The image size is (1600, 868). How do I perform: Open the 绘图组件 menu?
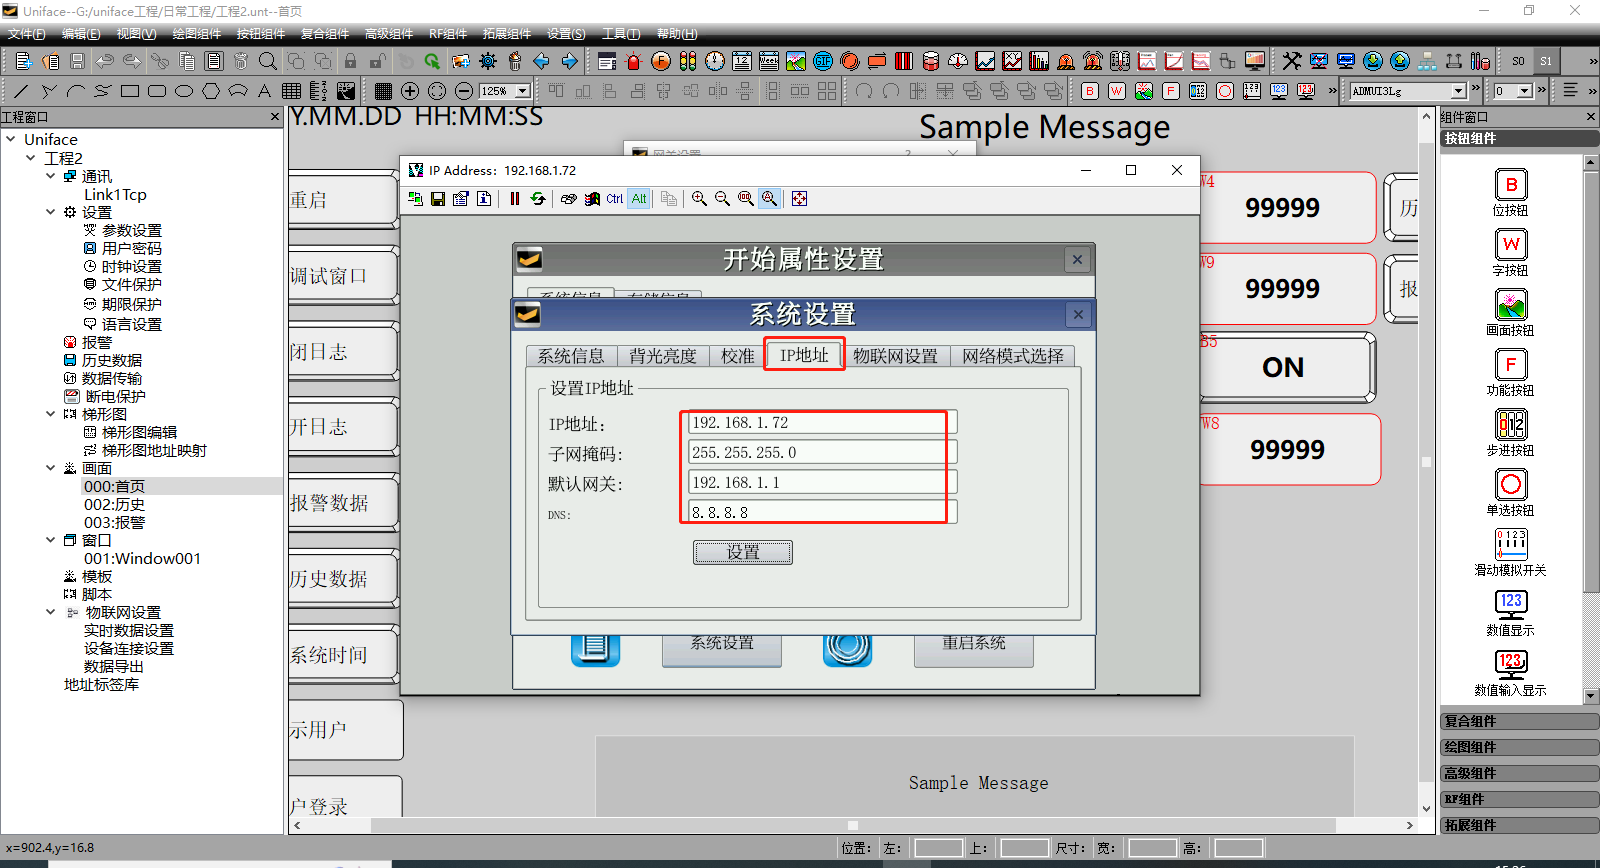pyautogui.click(x=197, y=34)
